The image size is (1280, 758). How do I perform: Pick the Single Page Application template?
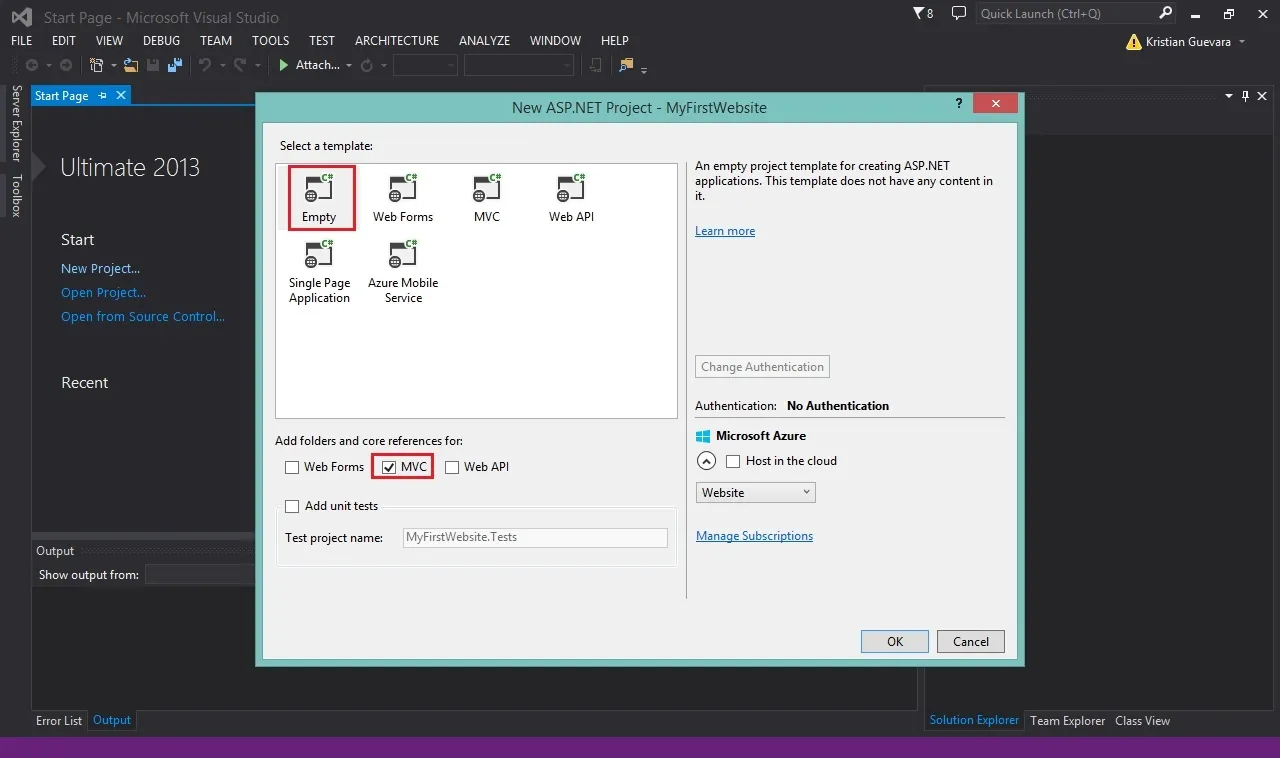tap(319, 272)
